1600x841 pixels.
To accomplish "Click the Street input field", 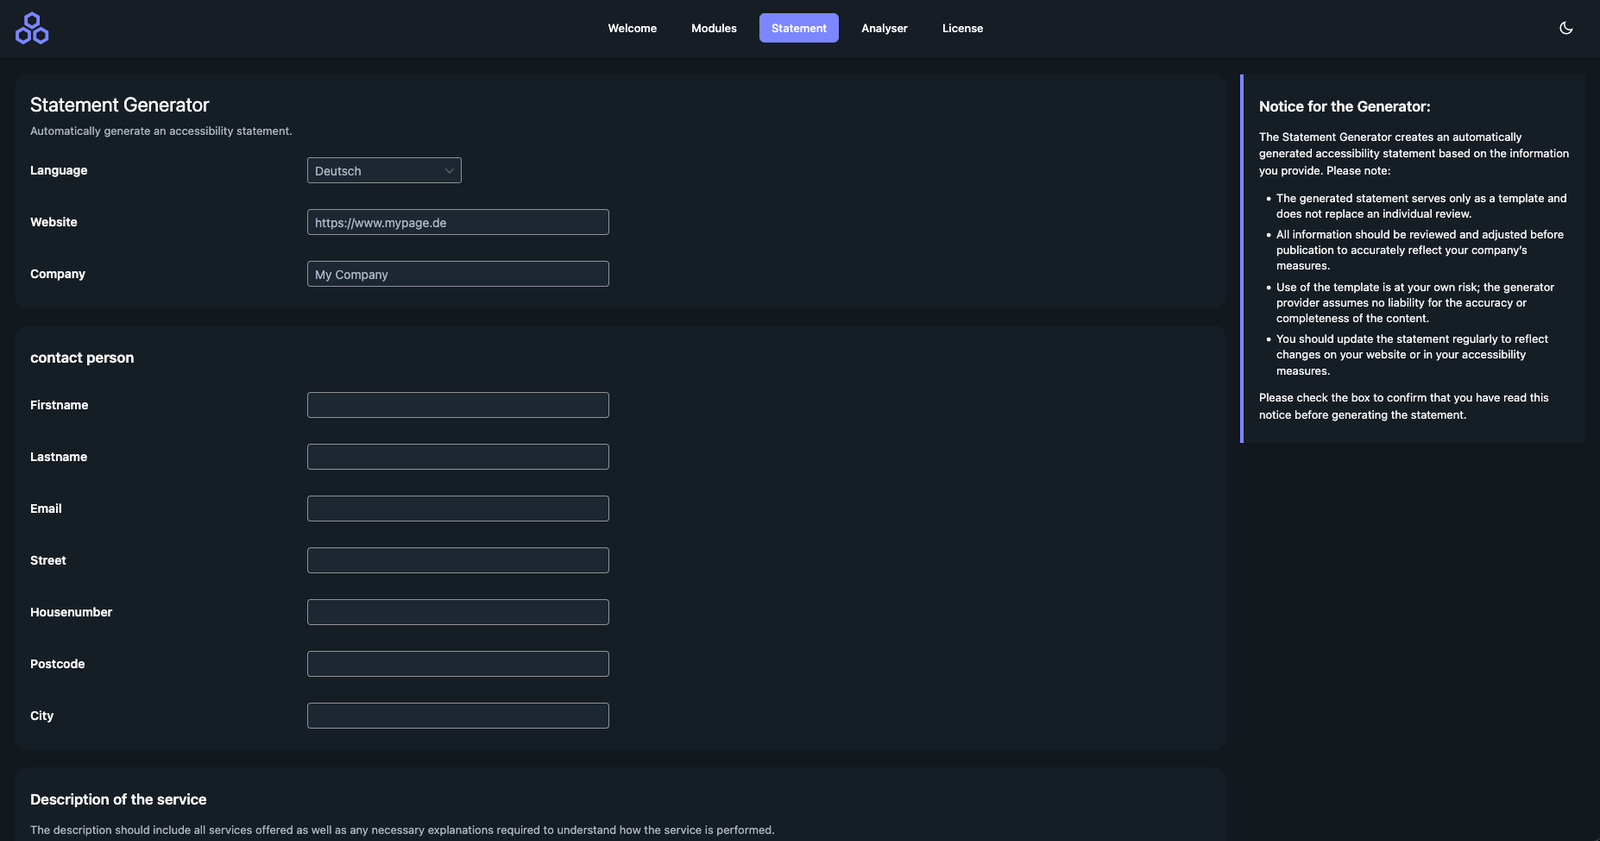I will (x=457, y=561).
